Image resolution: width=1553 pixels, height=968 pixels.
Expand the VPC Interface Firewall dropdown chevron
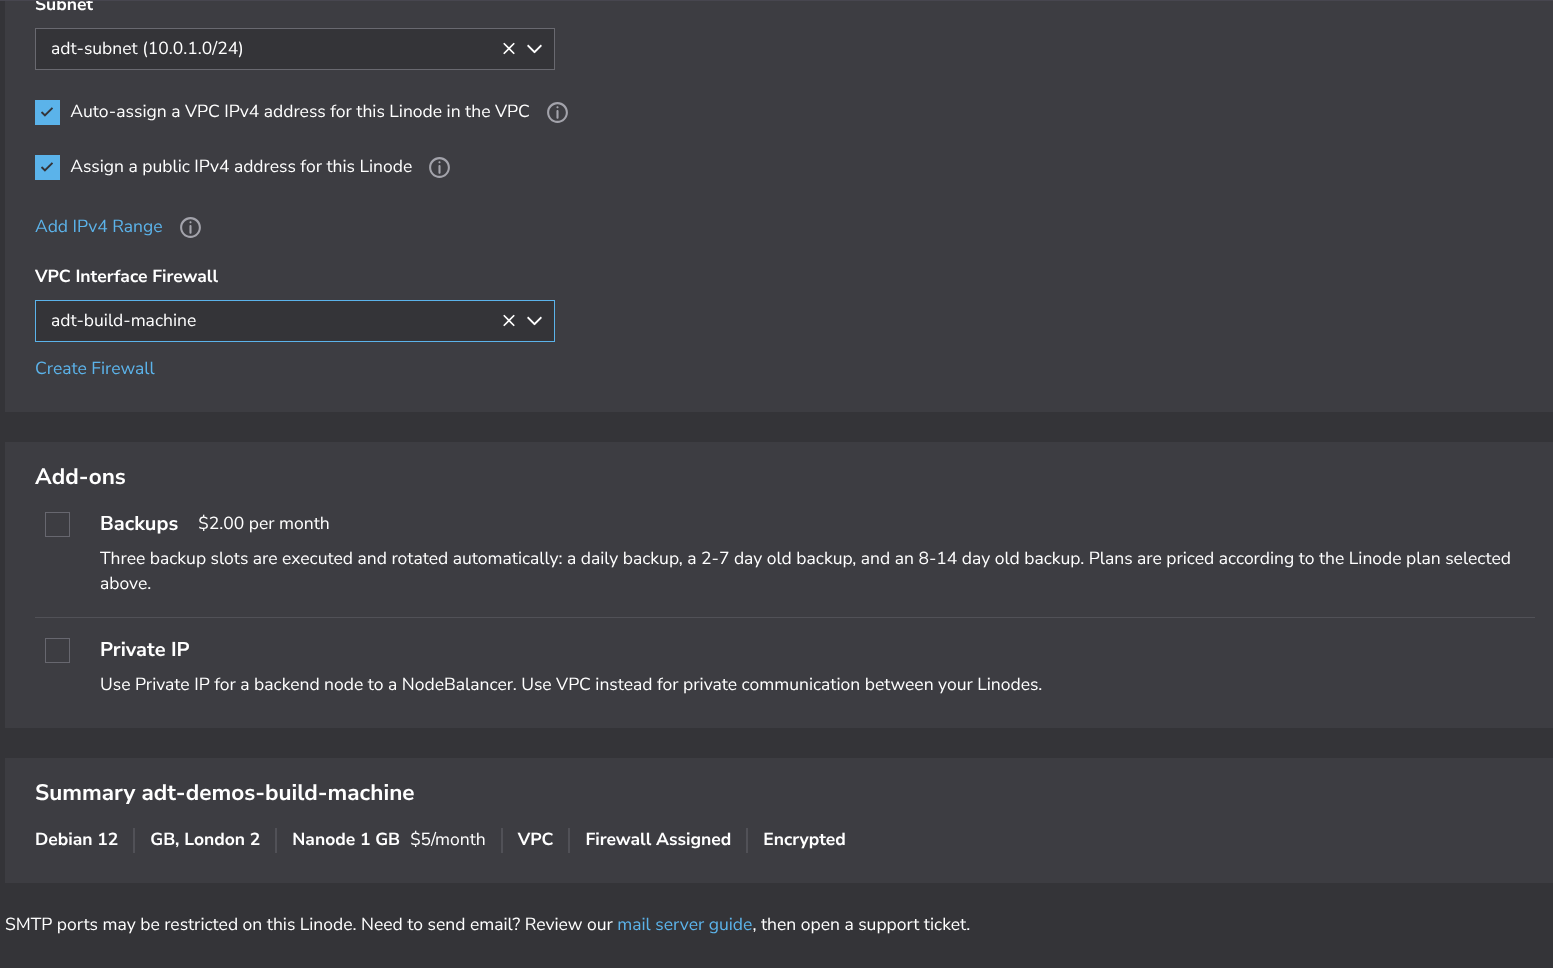535,321
